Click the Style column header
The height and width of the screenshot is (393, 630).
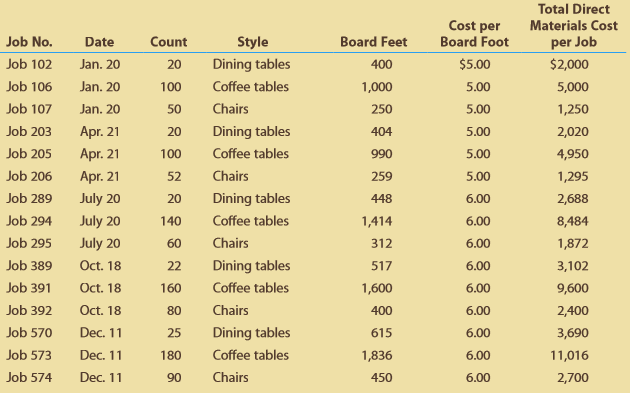point(252,42)
